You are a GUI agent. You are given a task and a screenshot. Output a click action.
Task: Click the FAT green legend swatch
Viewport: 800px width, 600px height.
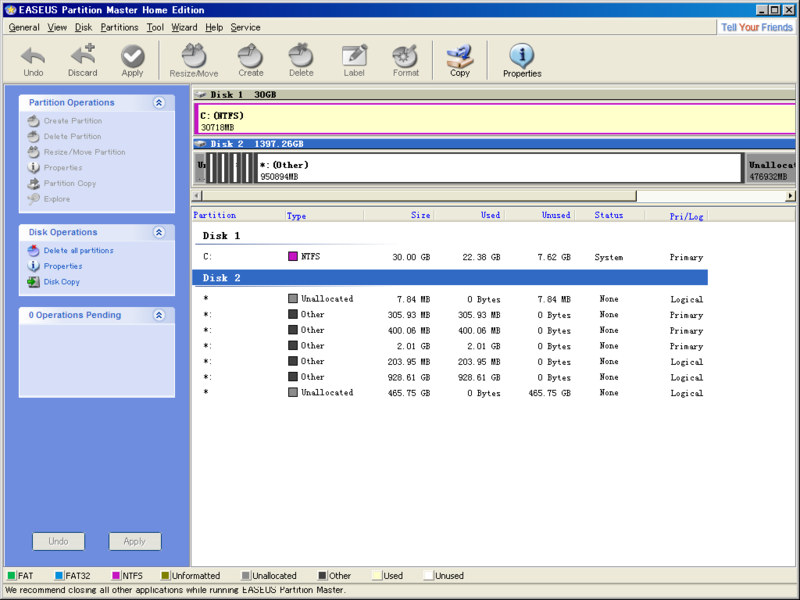coord(11,576)
